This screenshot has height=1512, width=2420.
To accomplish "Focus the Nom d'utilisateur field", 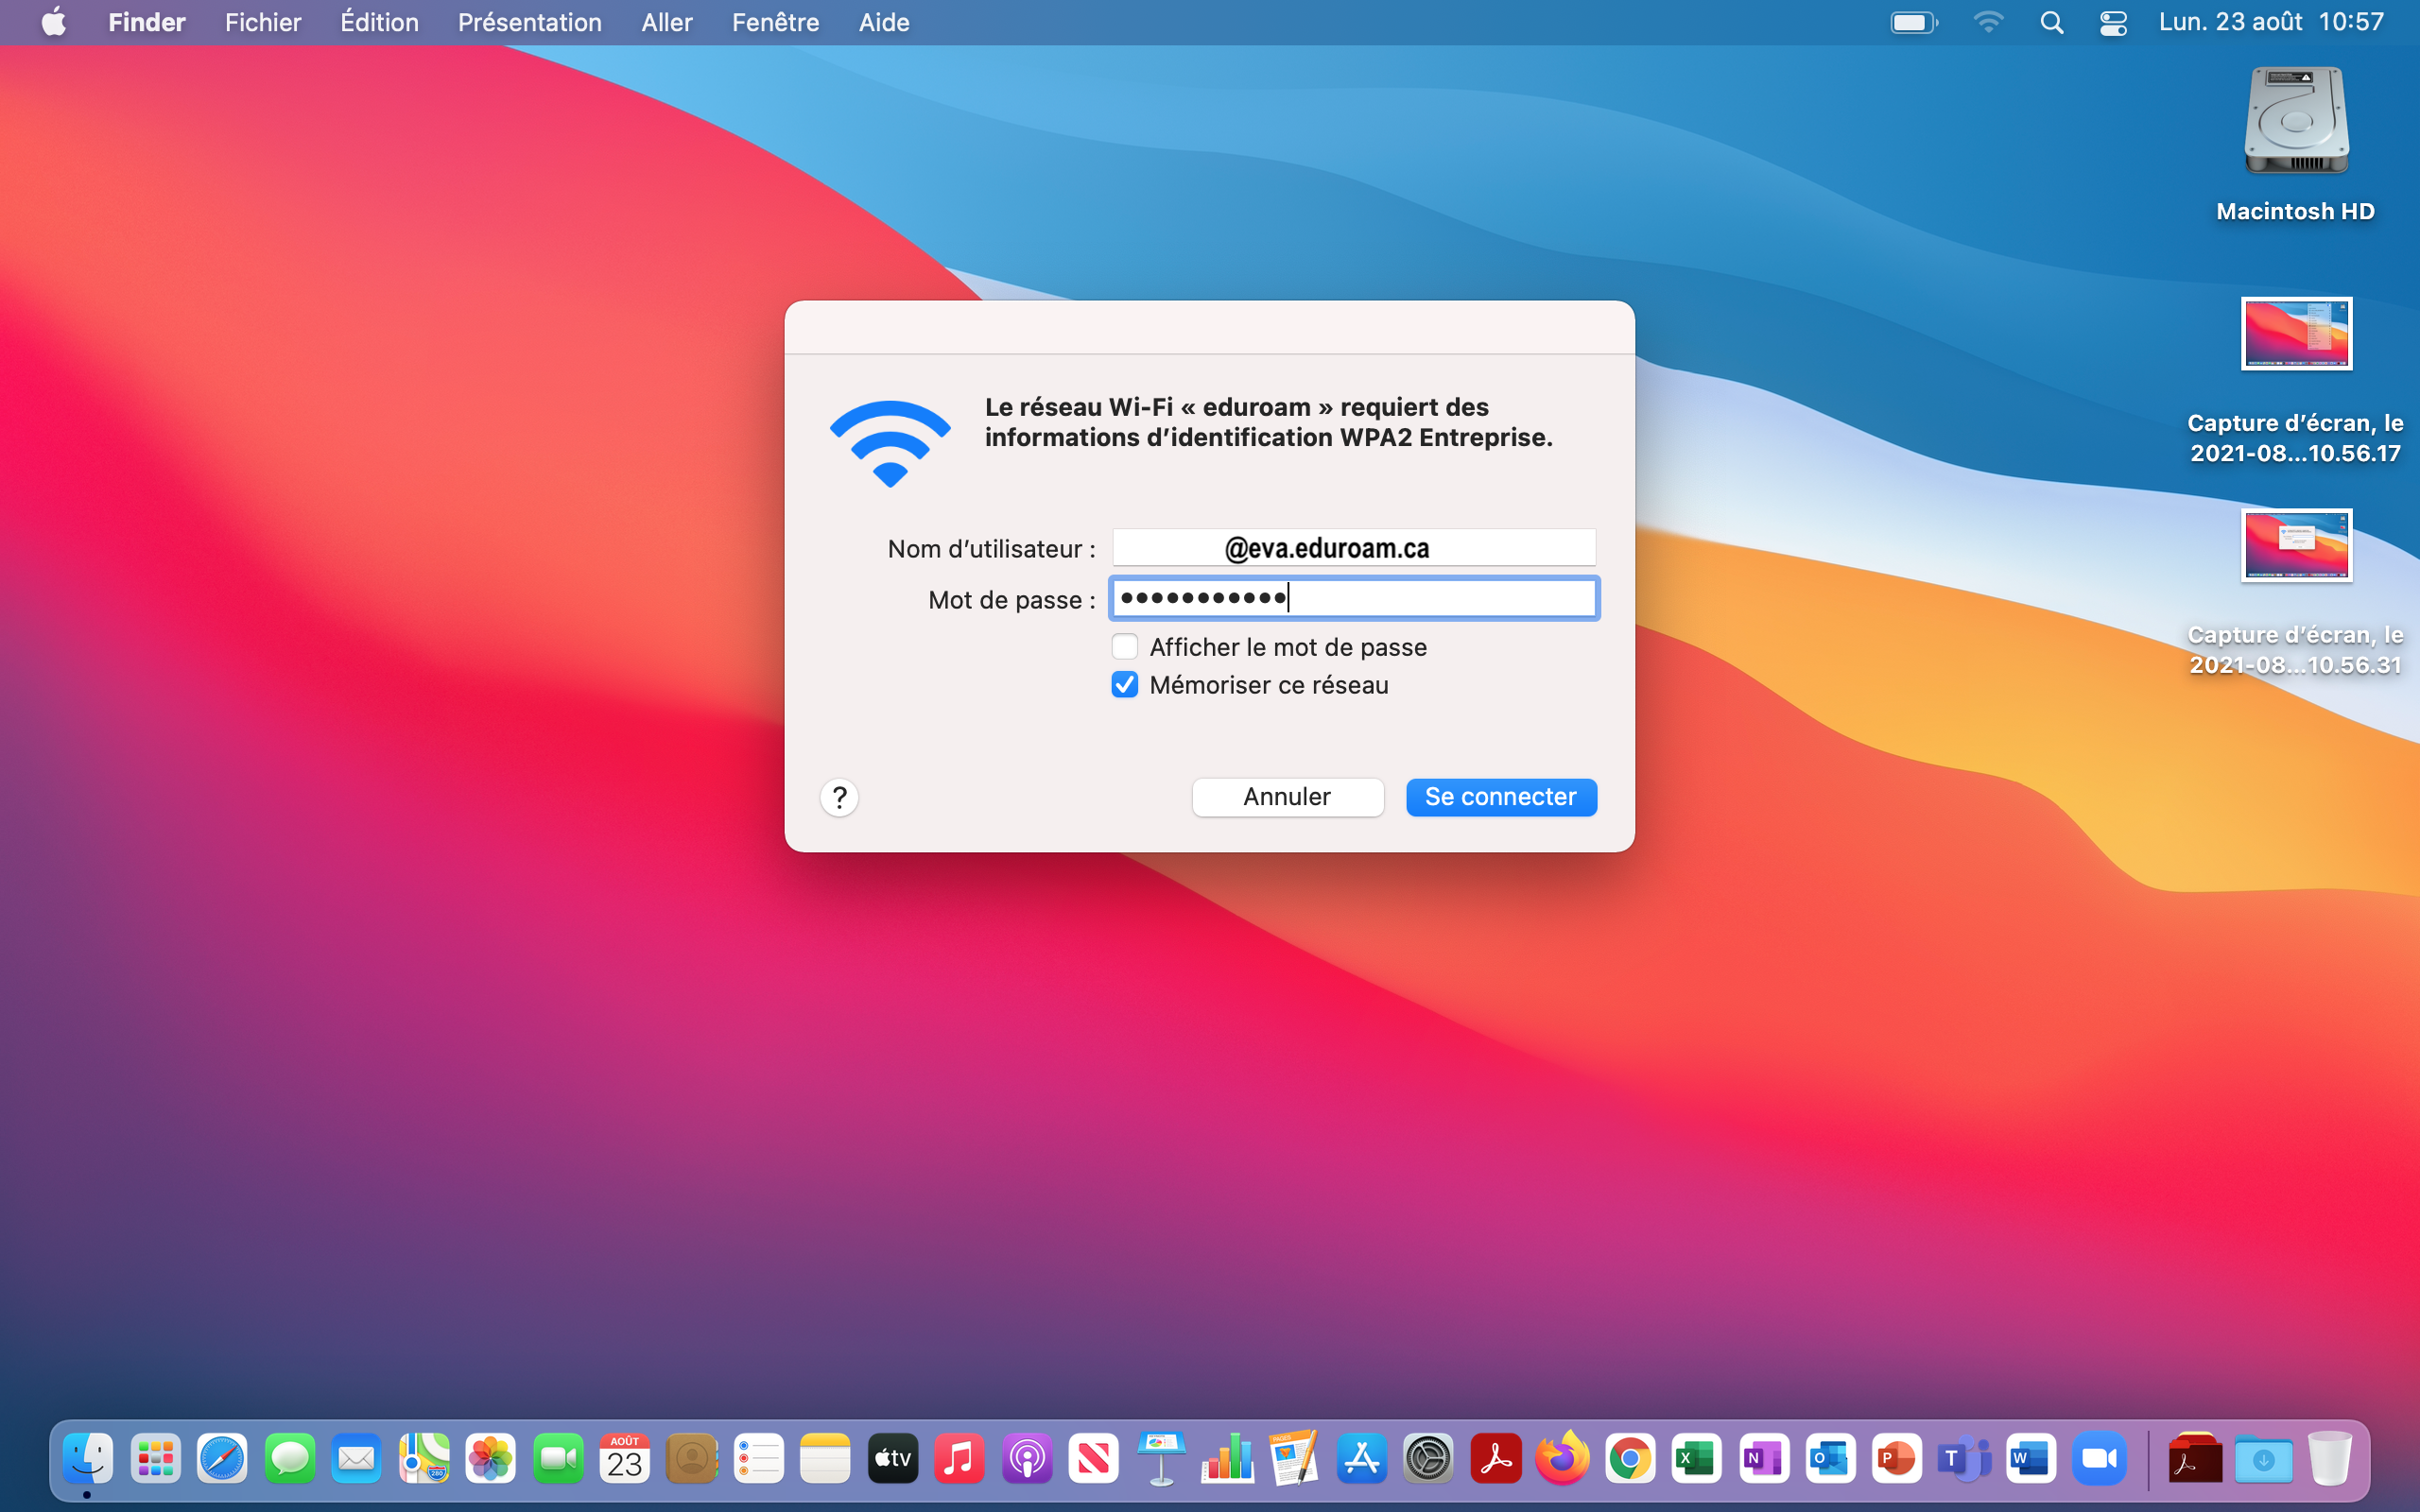I will click(1354, 548).
